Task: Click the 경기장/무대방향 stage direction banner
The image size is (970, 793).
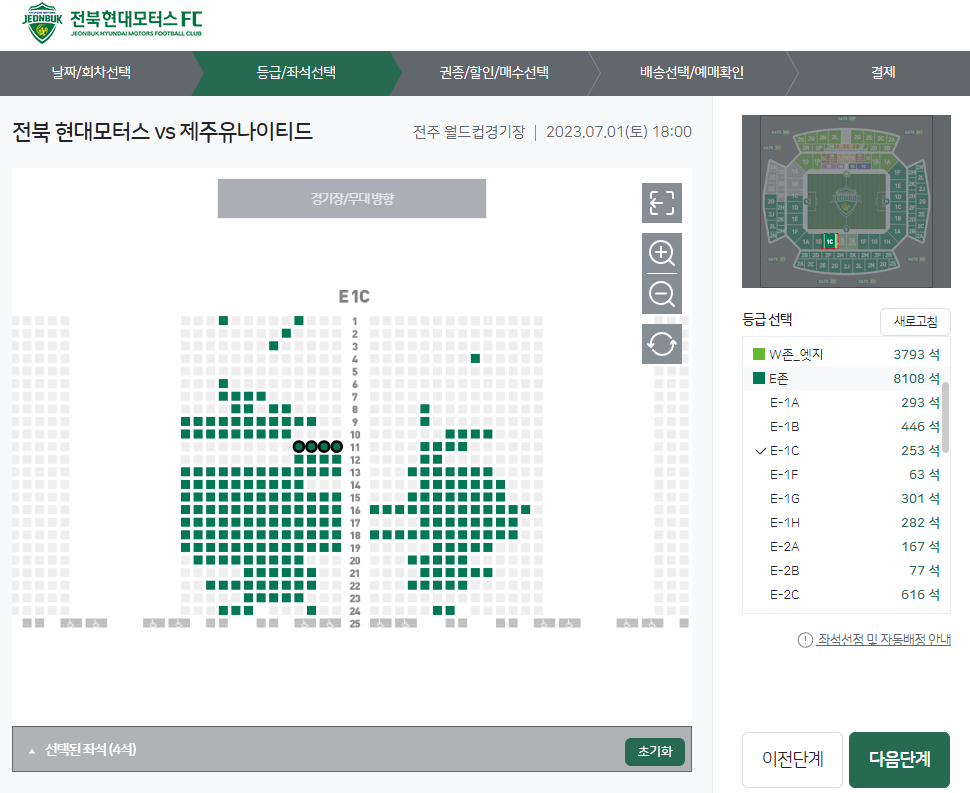Action: 352,199
